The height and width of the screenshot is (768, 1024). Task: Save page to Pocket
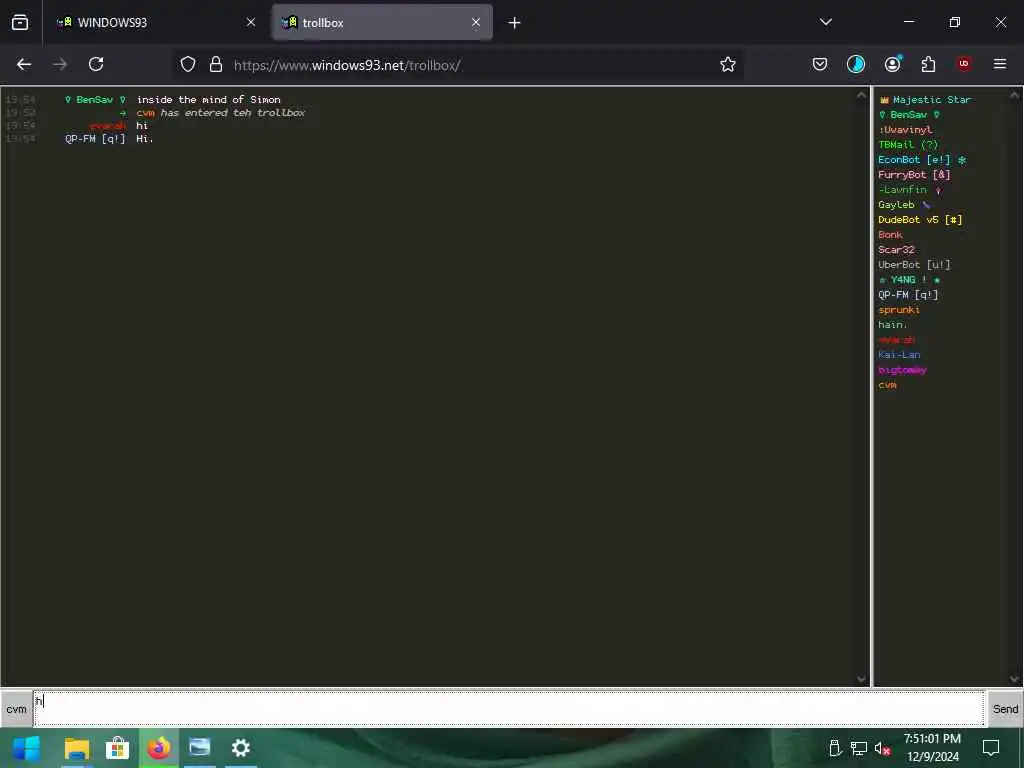coord(820,65)
